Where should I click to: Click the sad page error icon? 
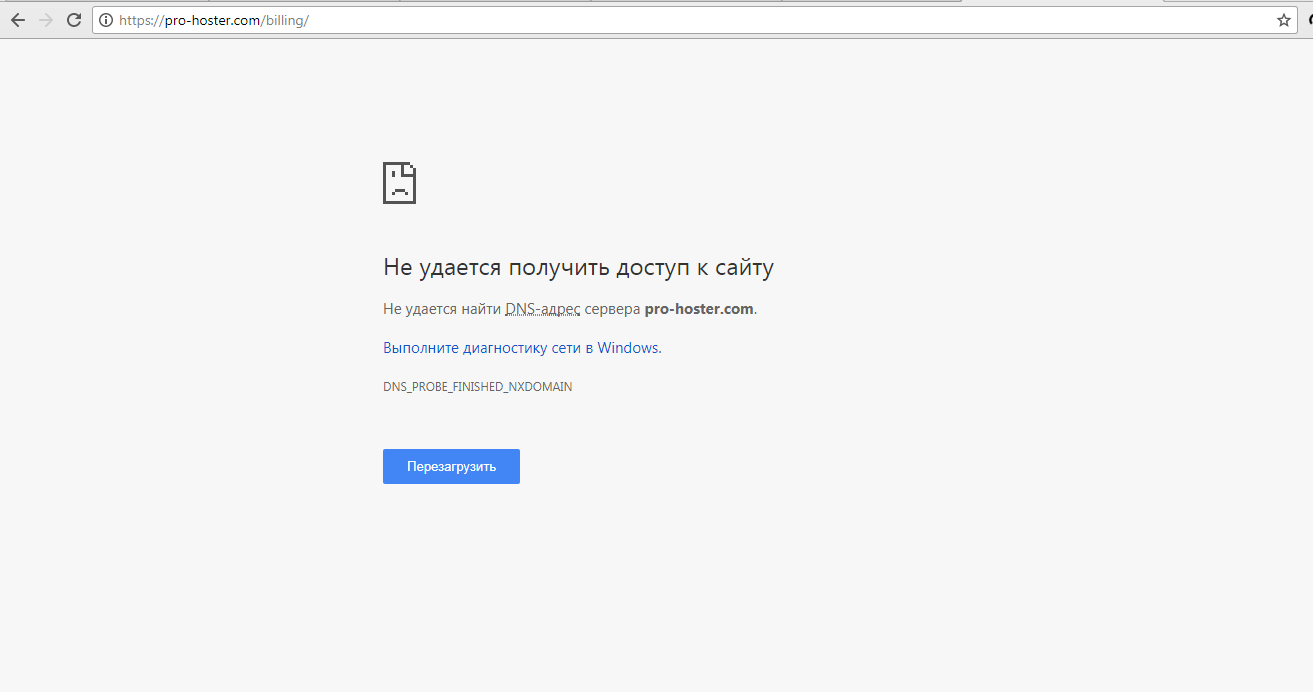coord(399,183)
